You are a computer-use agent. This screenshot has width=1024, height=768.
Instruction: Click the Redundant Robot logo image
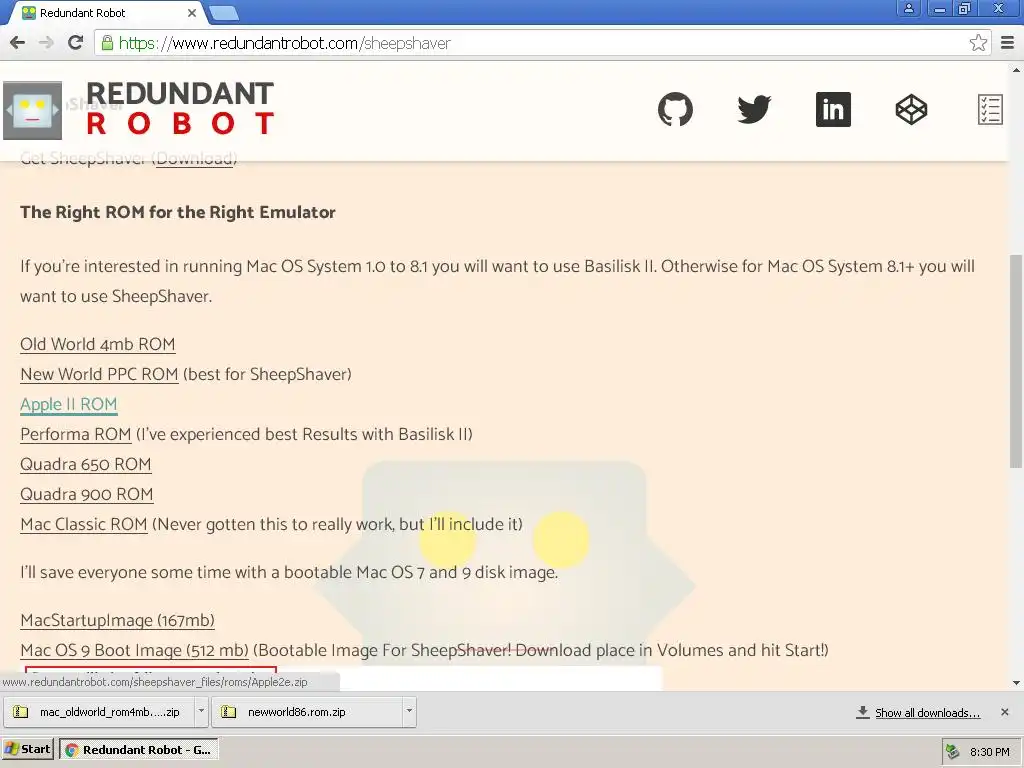(x=33, y=110)
